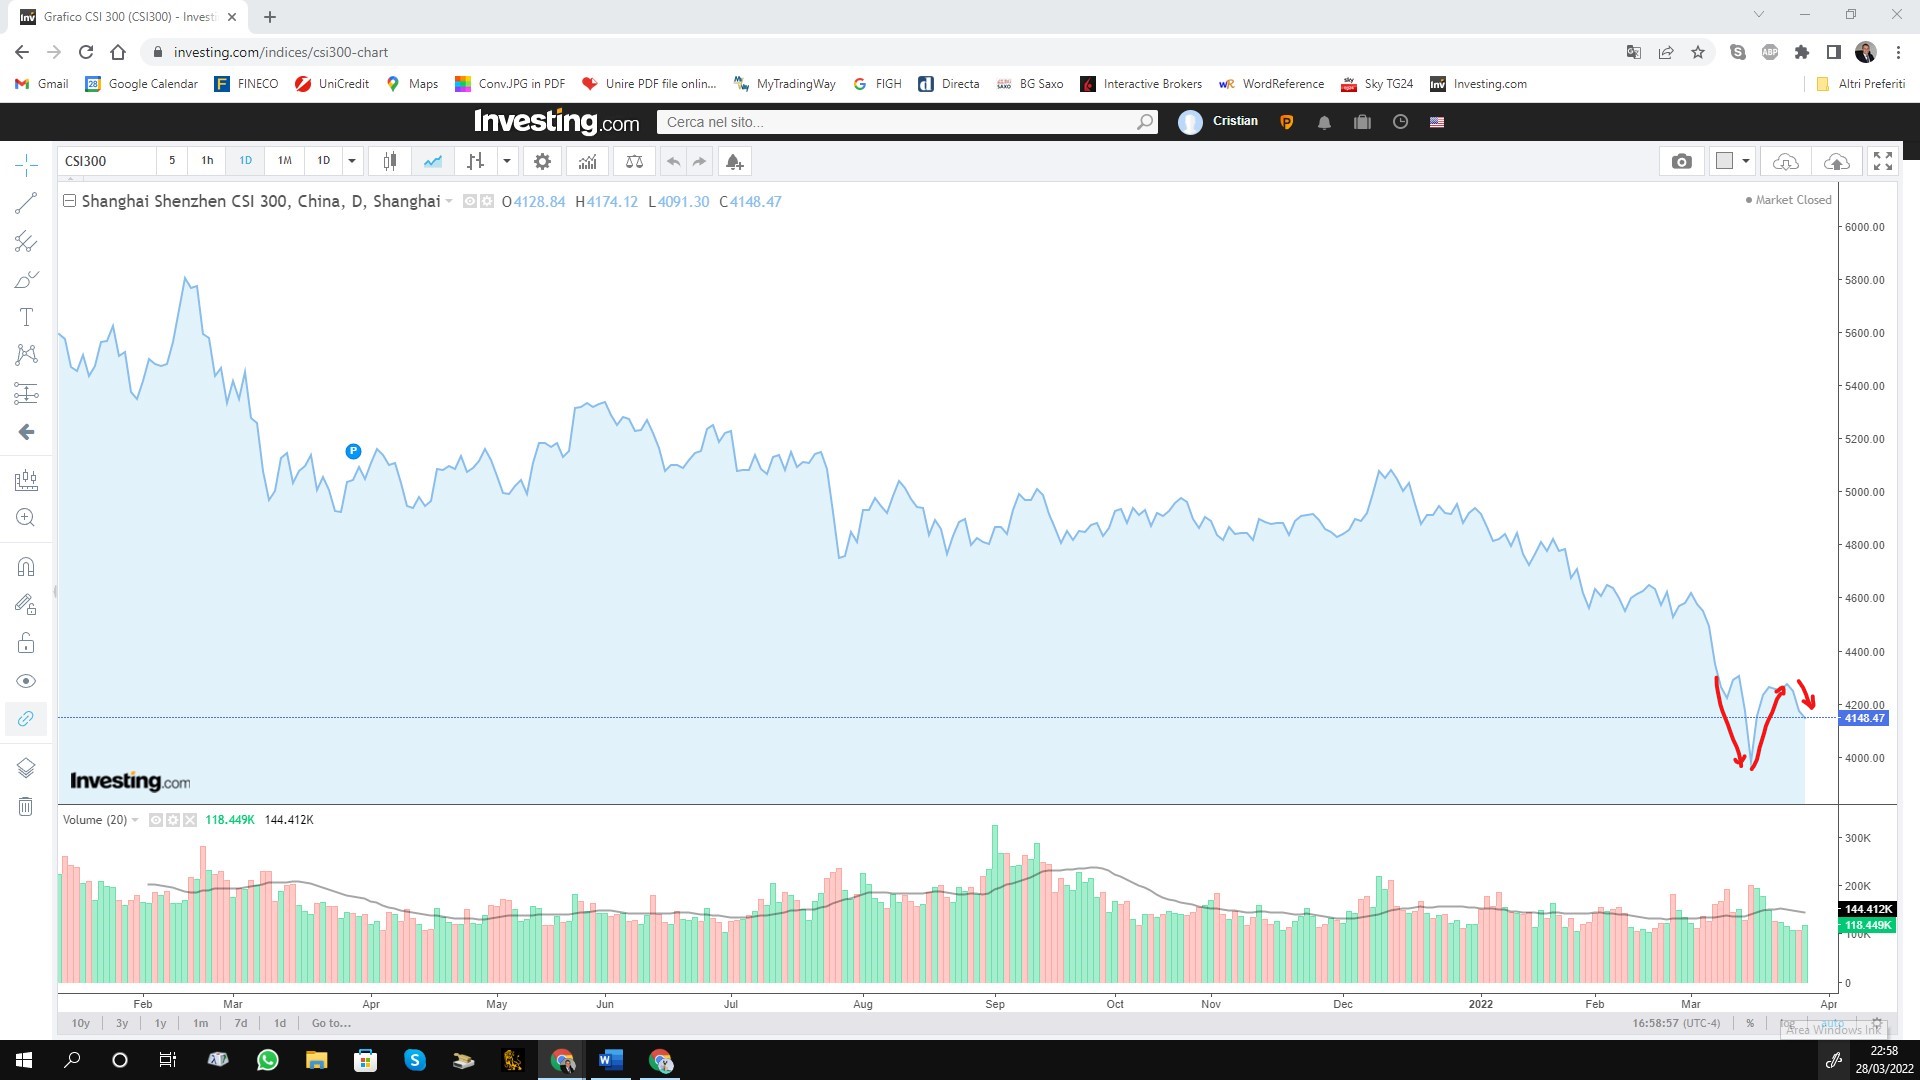
Task: Open the notifications bell in the site header
Action: point(1324,122)
